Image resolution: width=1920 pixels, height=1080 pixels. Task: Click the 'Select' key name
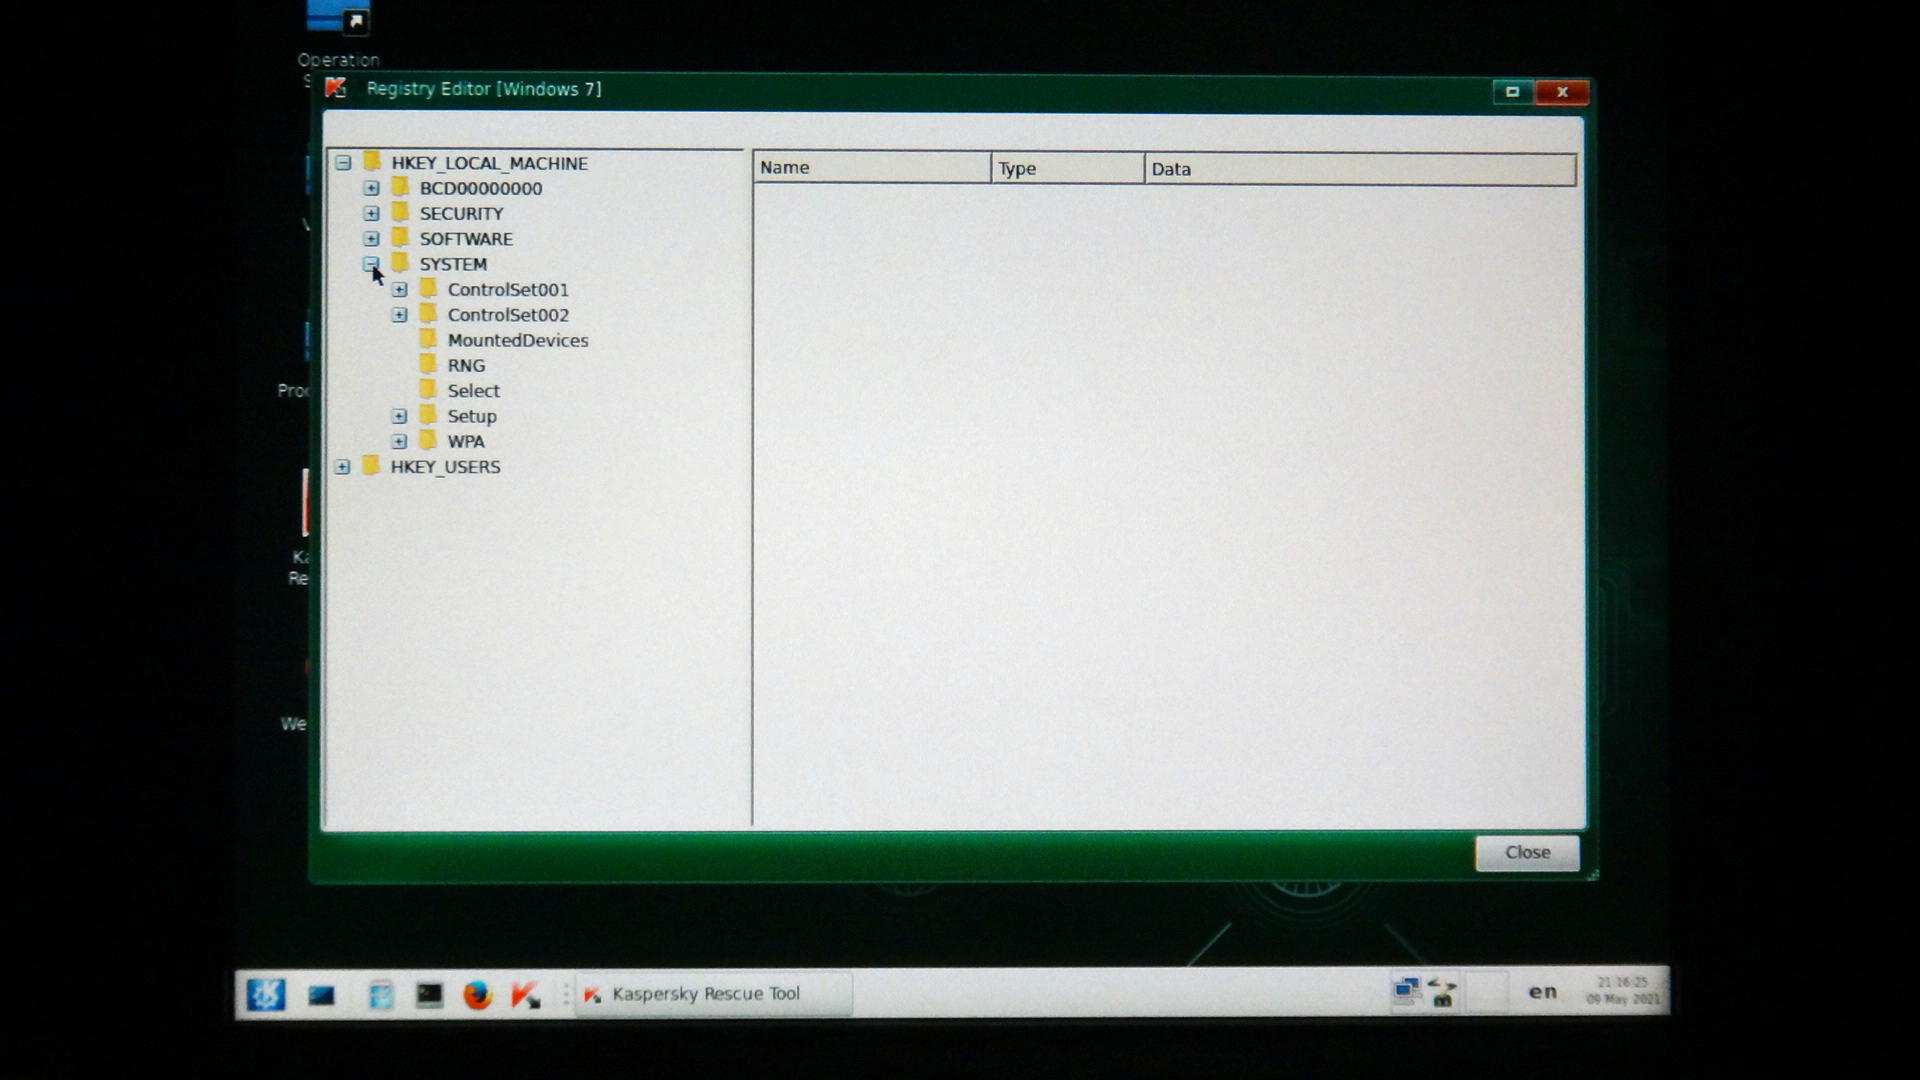click(473, 391)
